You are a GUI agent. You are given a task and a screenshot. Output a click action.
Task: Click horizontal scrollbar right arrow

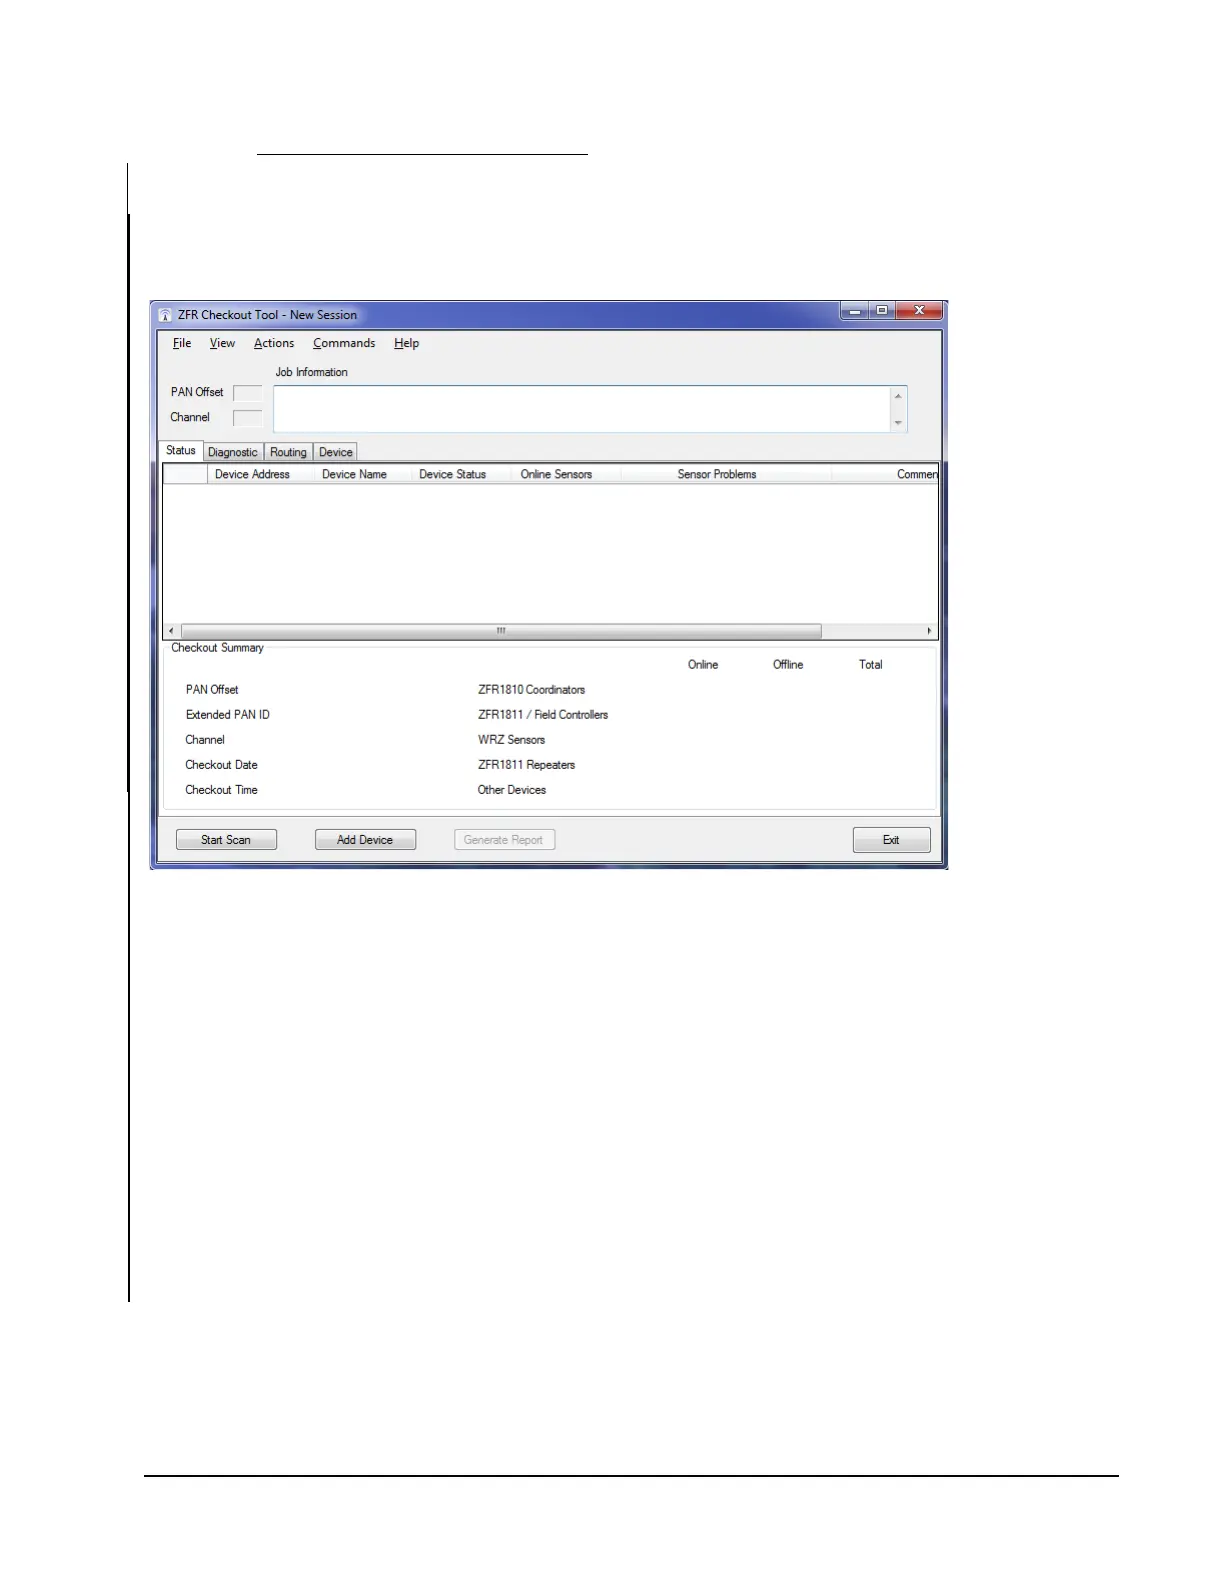(x=930, y=631)
